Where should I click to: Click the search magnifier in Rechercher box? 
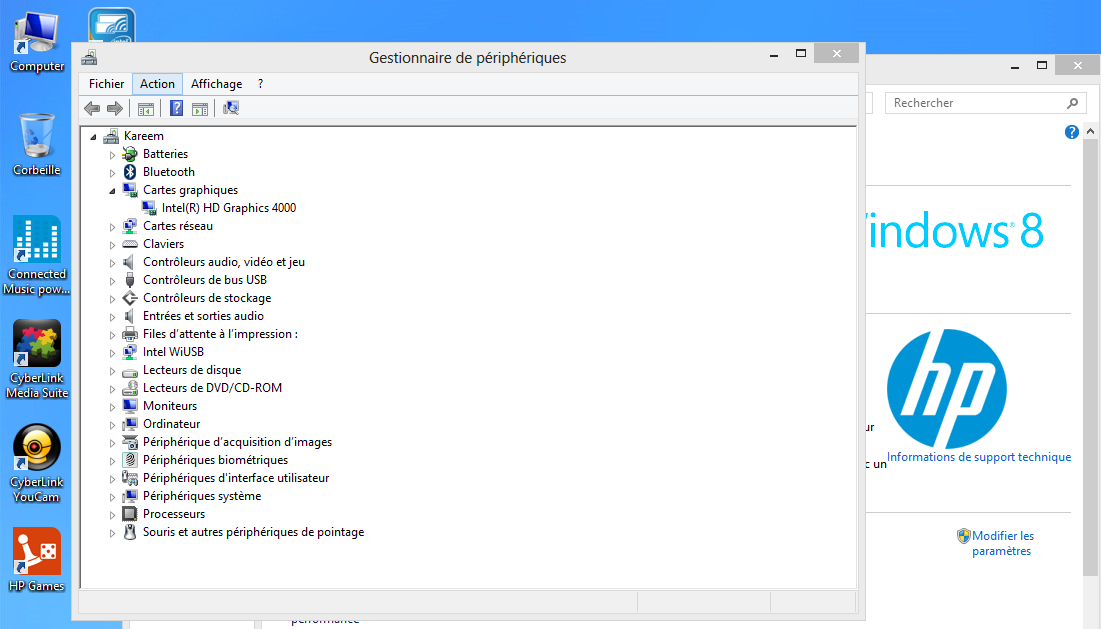1072,103
